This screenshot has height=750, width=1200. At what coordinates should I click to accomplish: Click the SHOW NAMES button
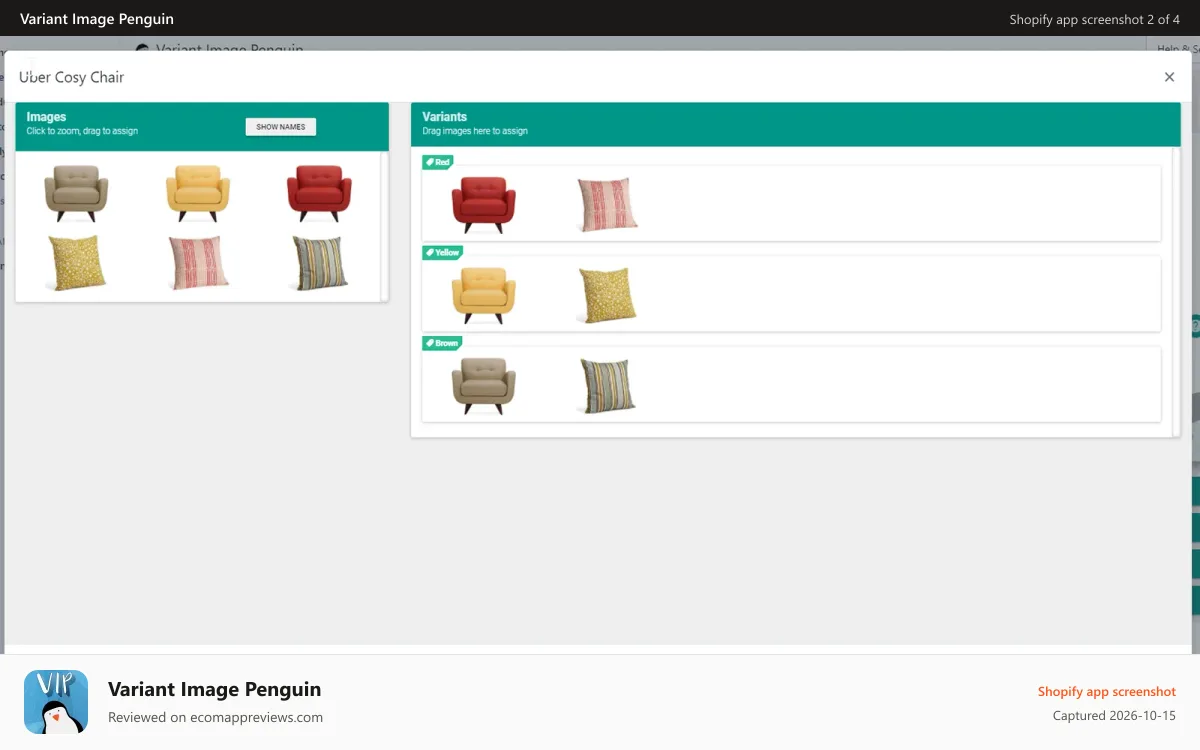281,127
